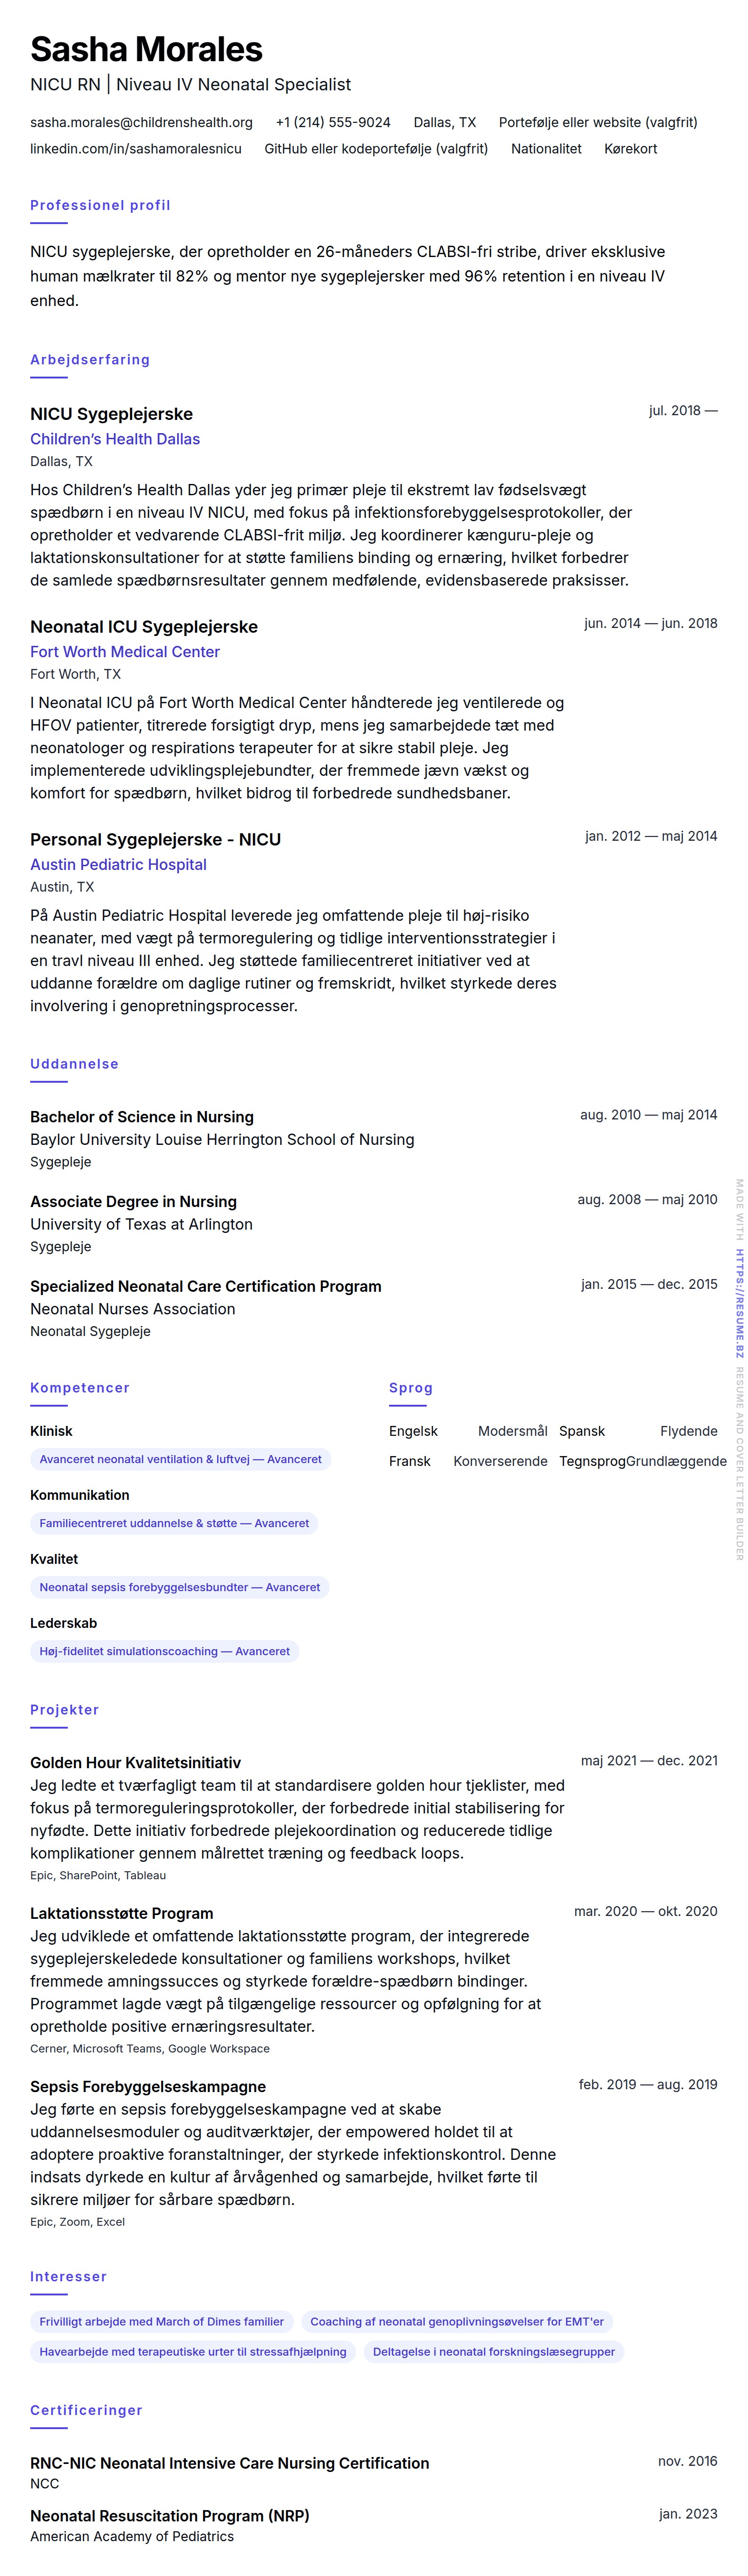Open the Austin Pediatric Hospital link
The image size is (748, 2576).
coord(118,864)
